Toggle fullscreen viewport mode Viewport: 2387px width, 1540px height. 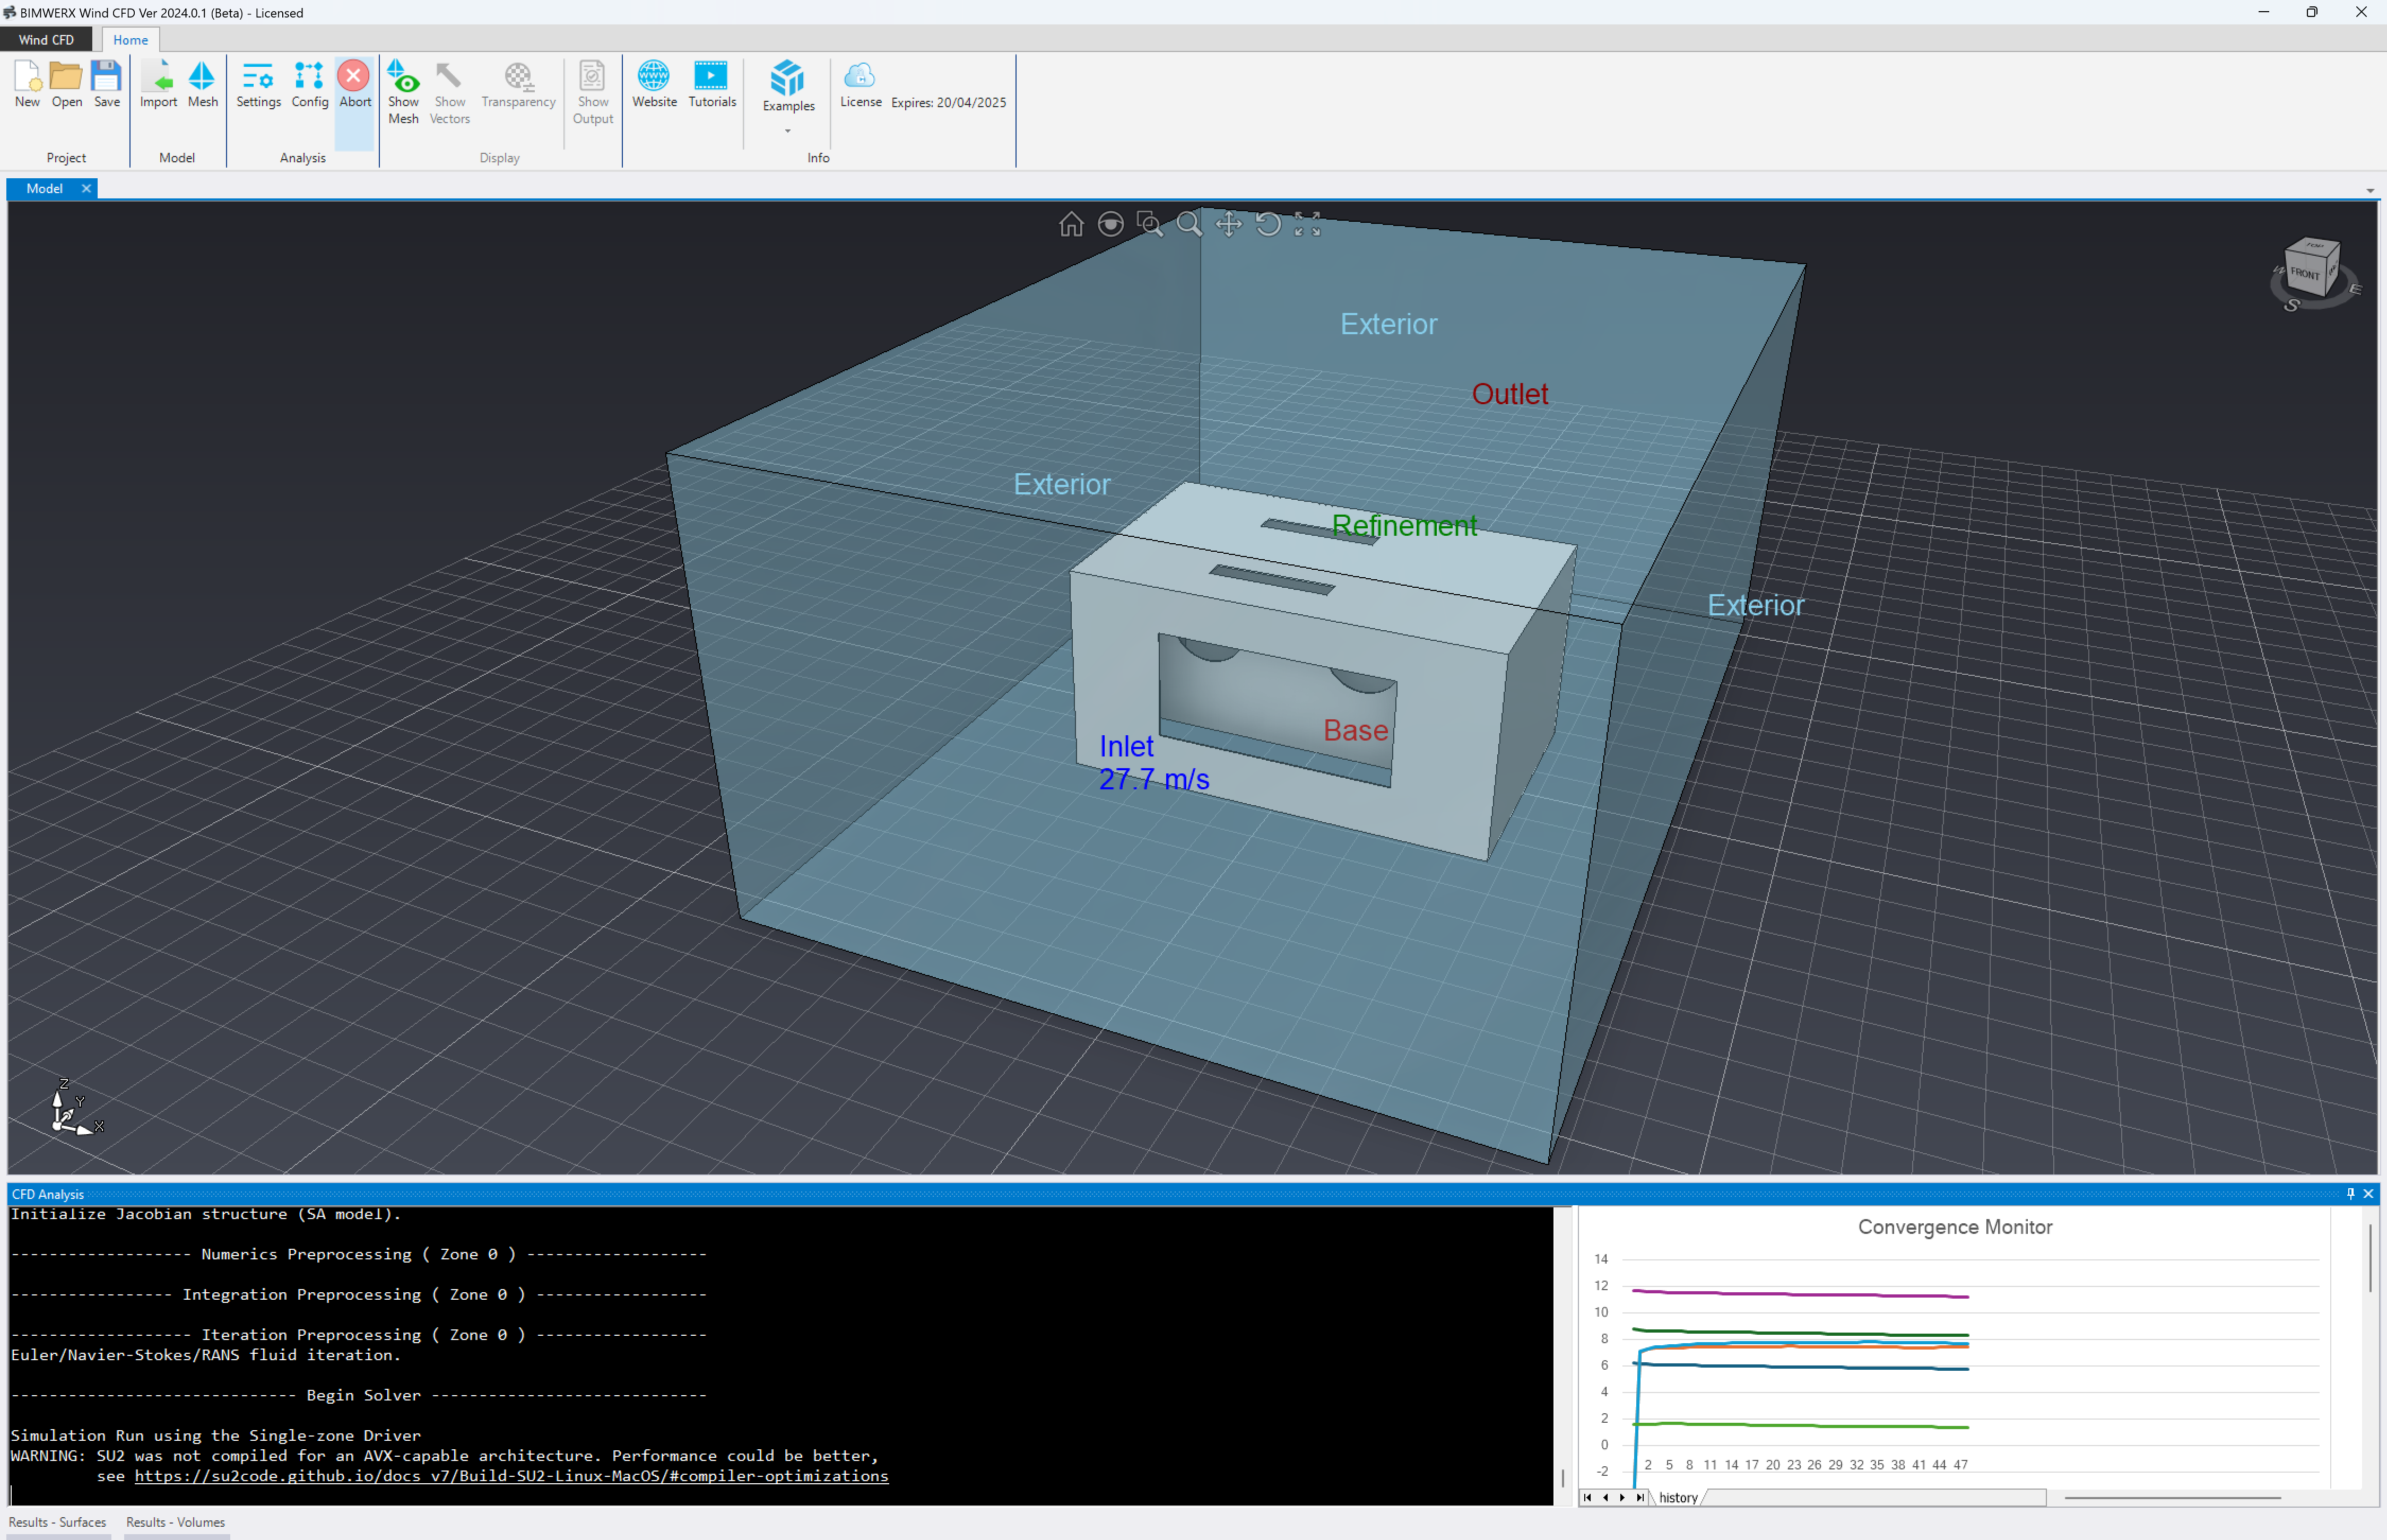[x=1307, y=224]
